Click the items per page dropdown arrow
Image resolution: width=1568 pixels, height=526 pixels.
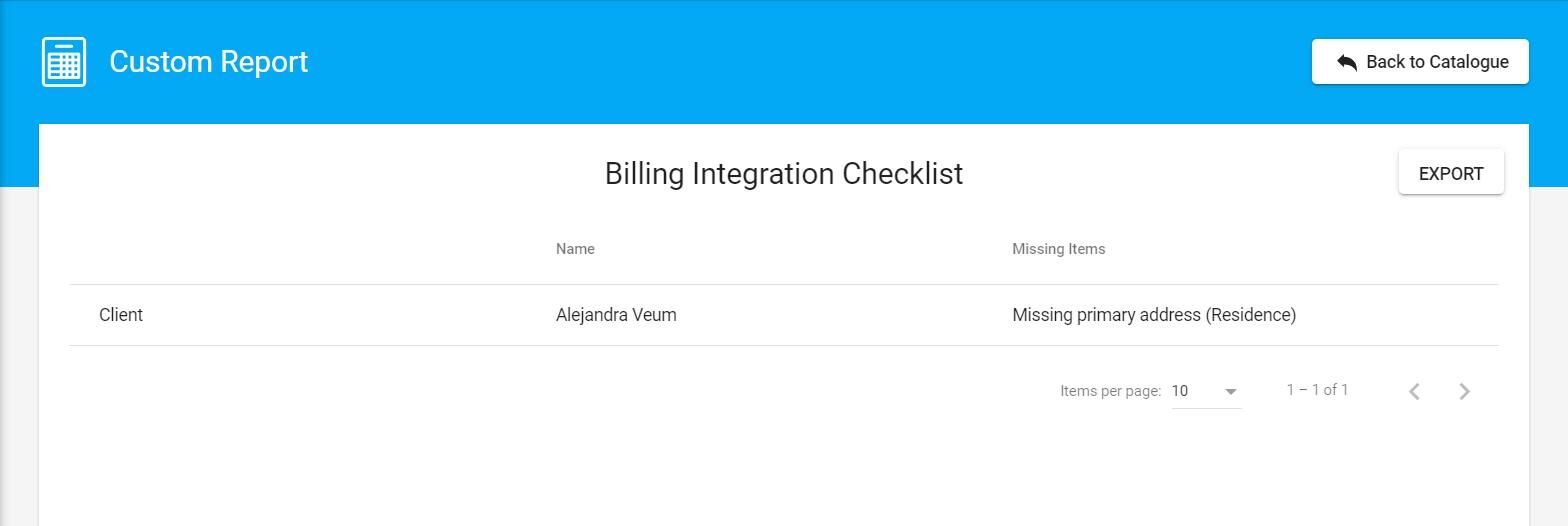1231,391
